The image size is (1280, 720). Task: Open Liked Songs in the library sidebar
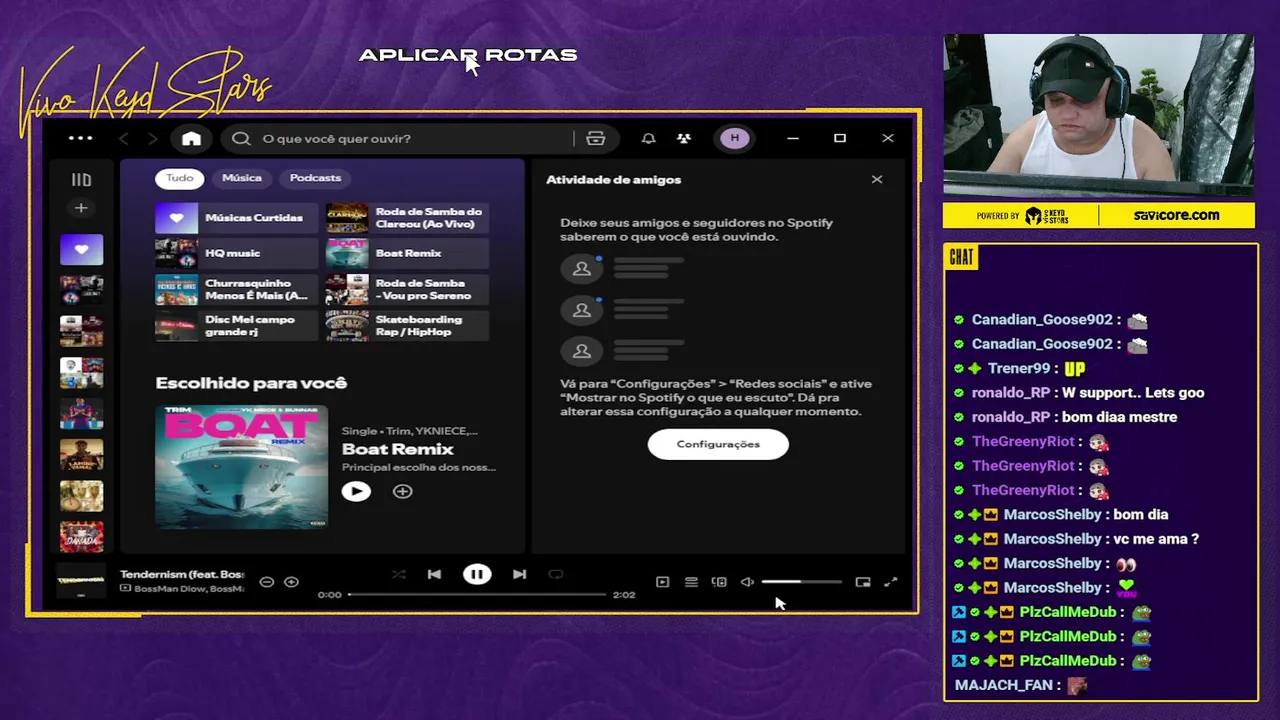81,249
